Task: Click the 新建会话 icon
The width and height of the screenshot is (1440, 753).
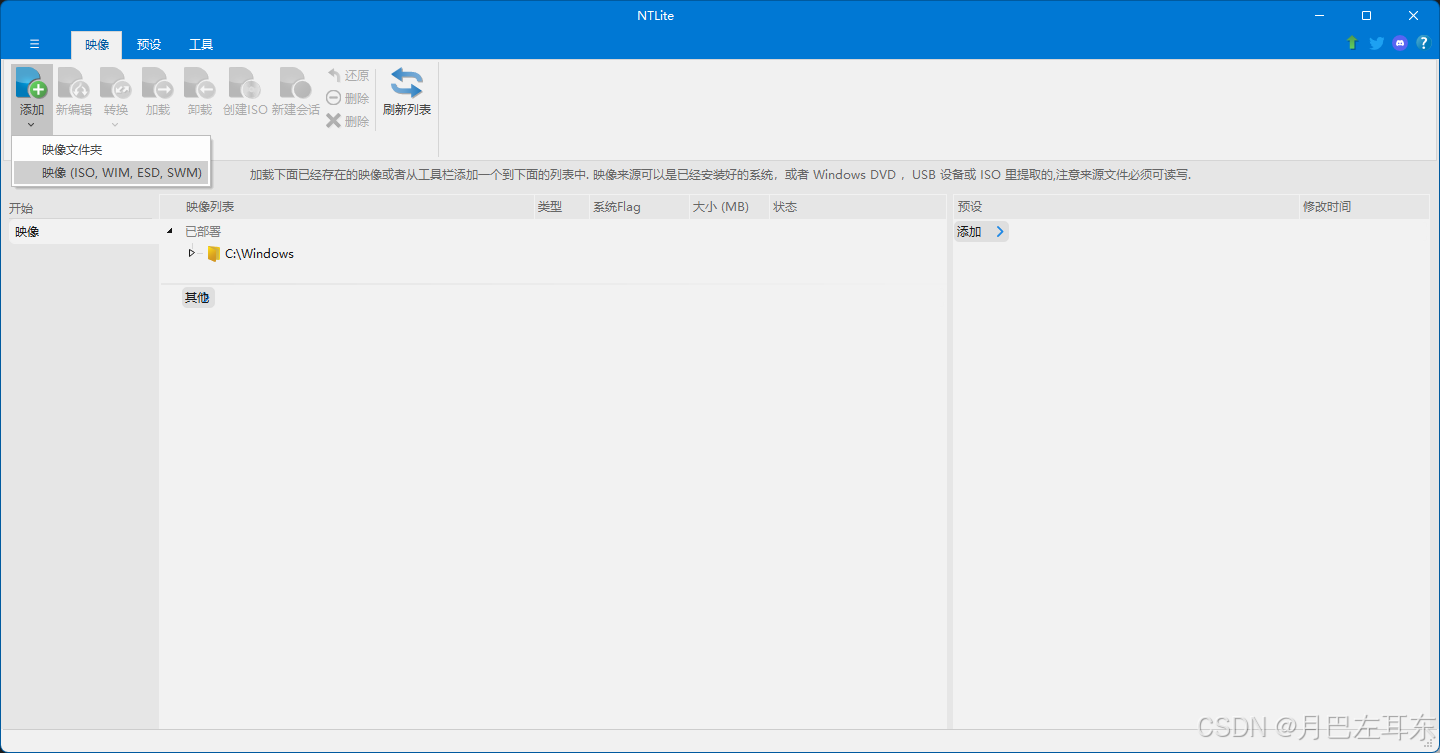Action: point(295,83)
